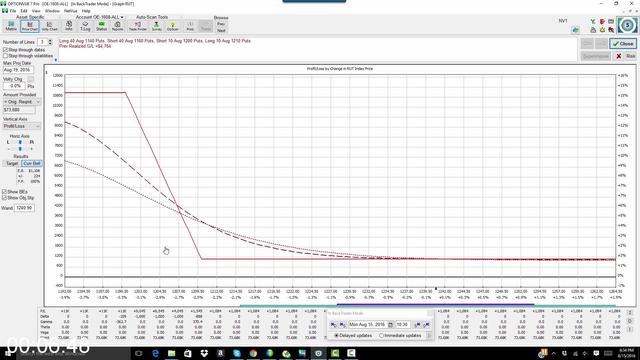Open Vertical Axis Profit/Loss dropdown
Screen dimensions: 640x360
(x=22, y=126)
